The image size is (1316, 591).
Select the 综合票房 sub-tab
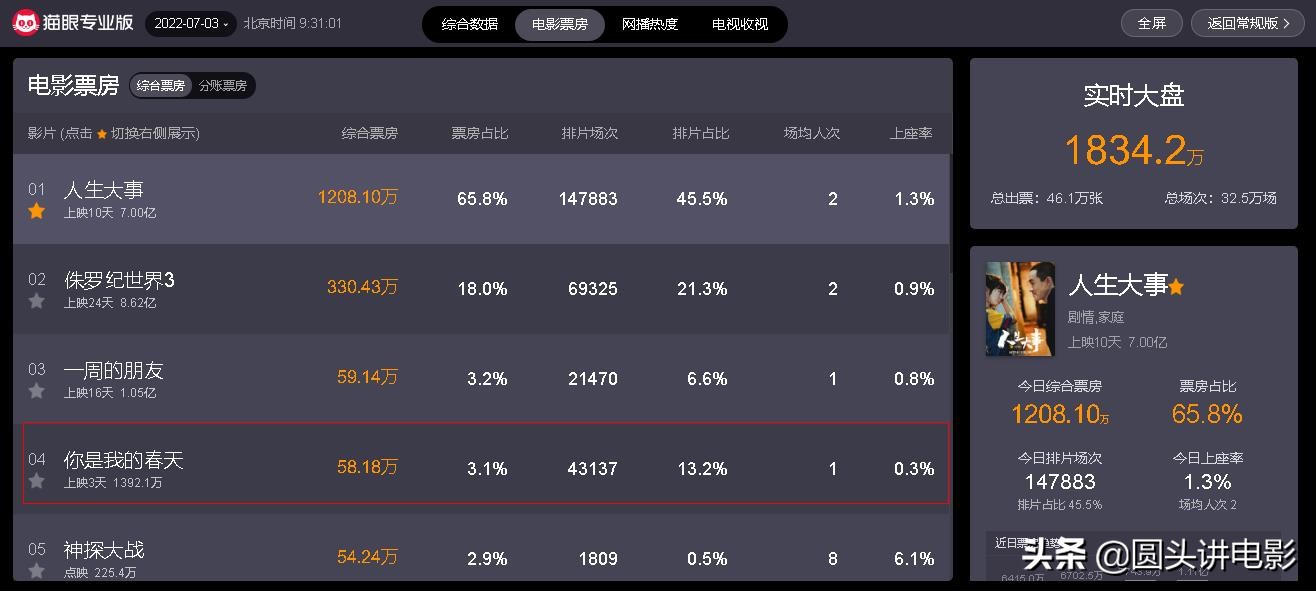[161, 85]
